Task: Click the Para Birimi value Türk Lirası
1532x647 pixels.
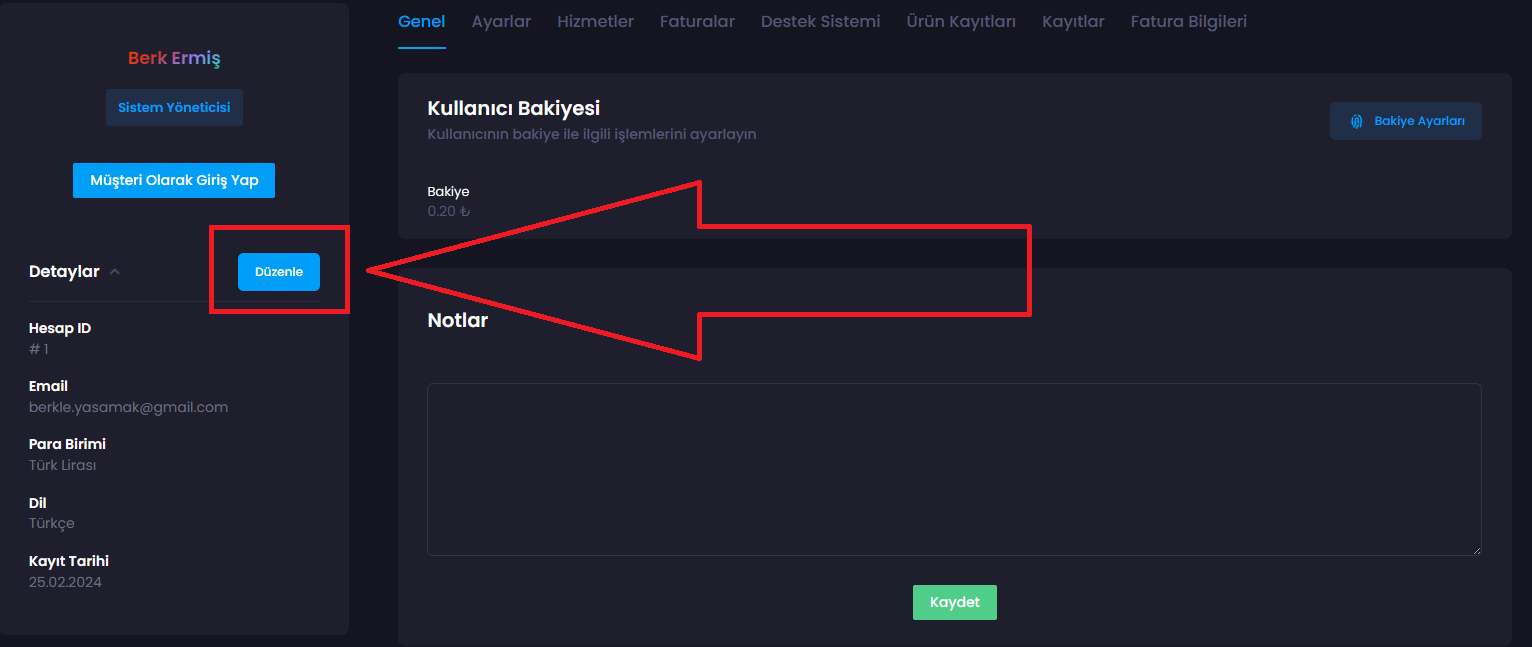Action: point(62,465)
